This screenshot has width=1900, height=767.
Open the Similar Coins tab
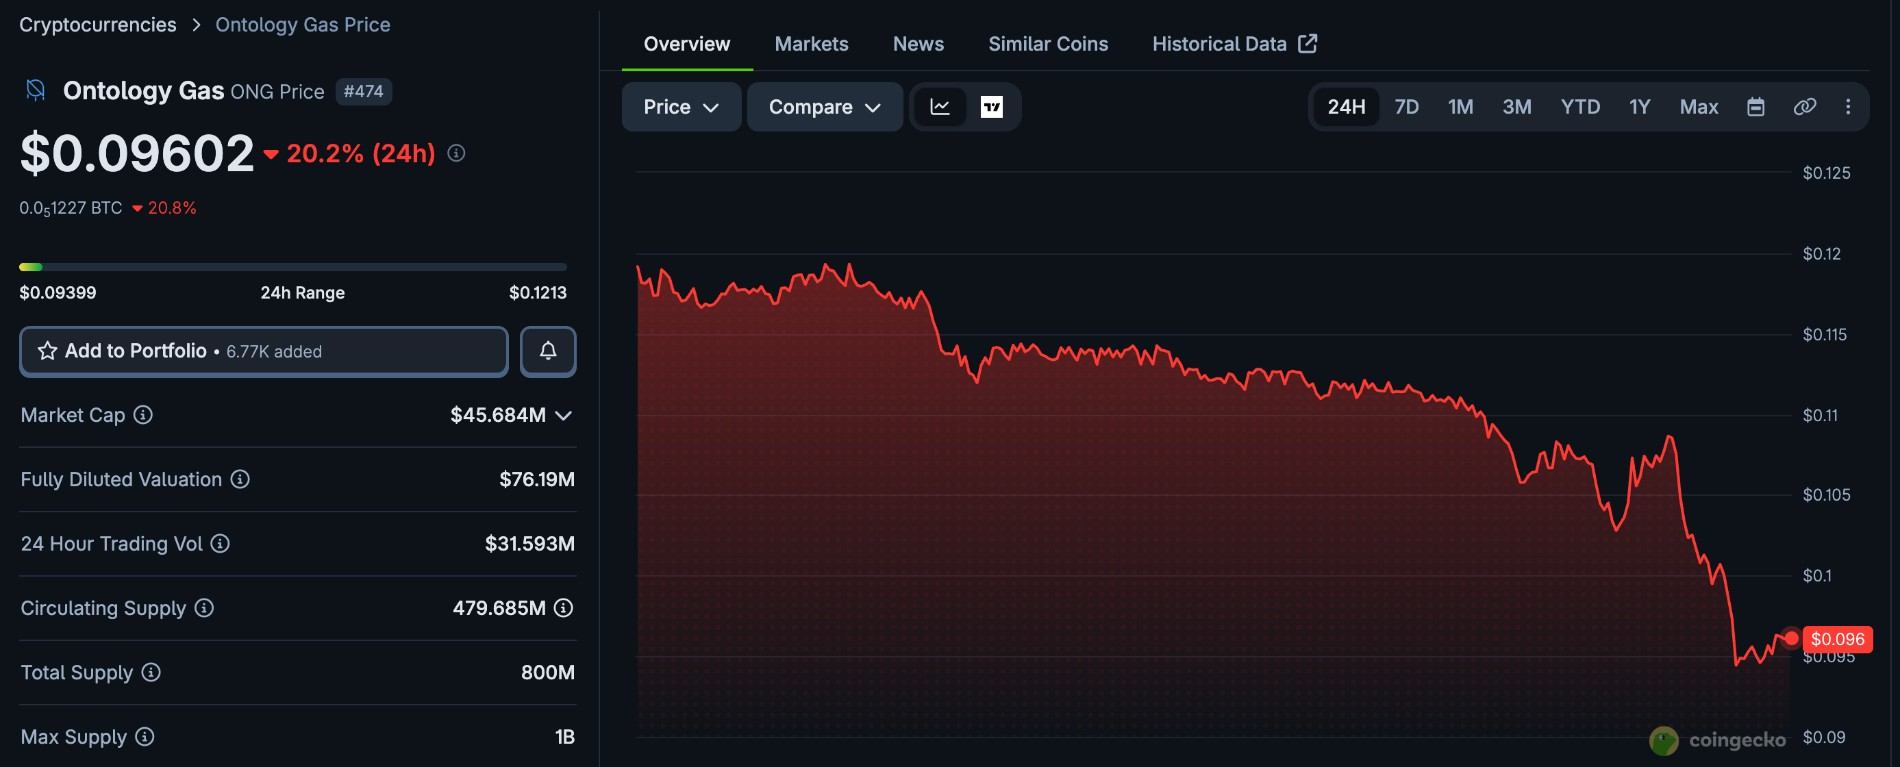(x=1048, y=44)
